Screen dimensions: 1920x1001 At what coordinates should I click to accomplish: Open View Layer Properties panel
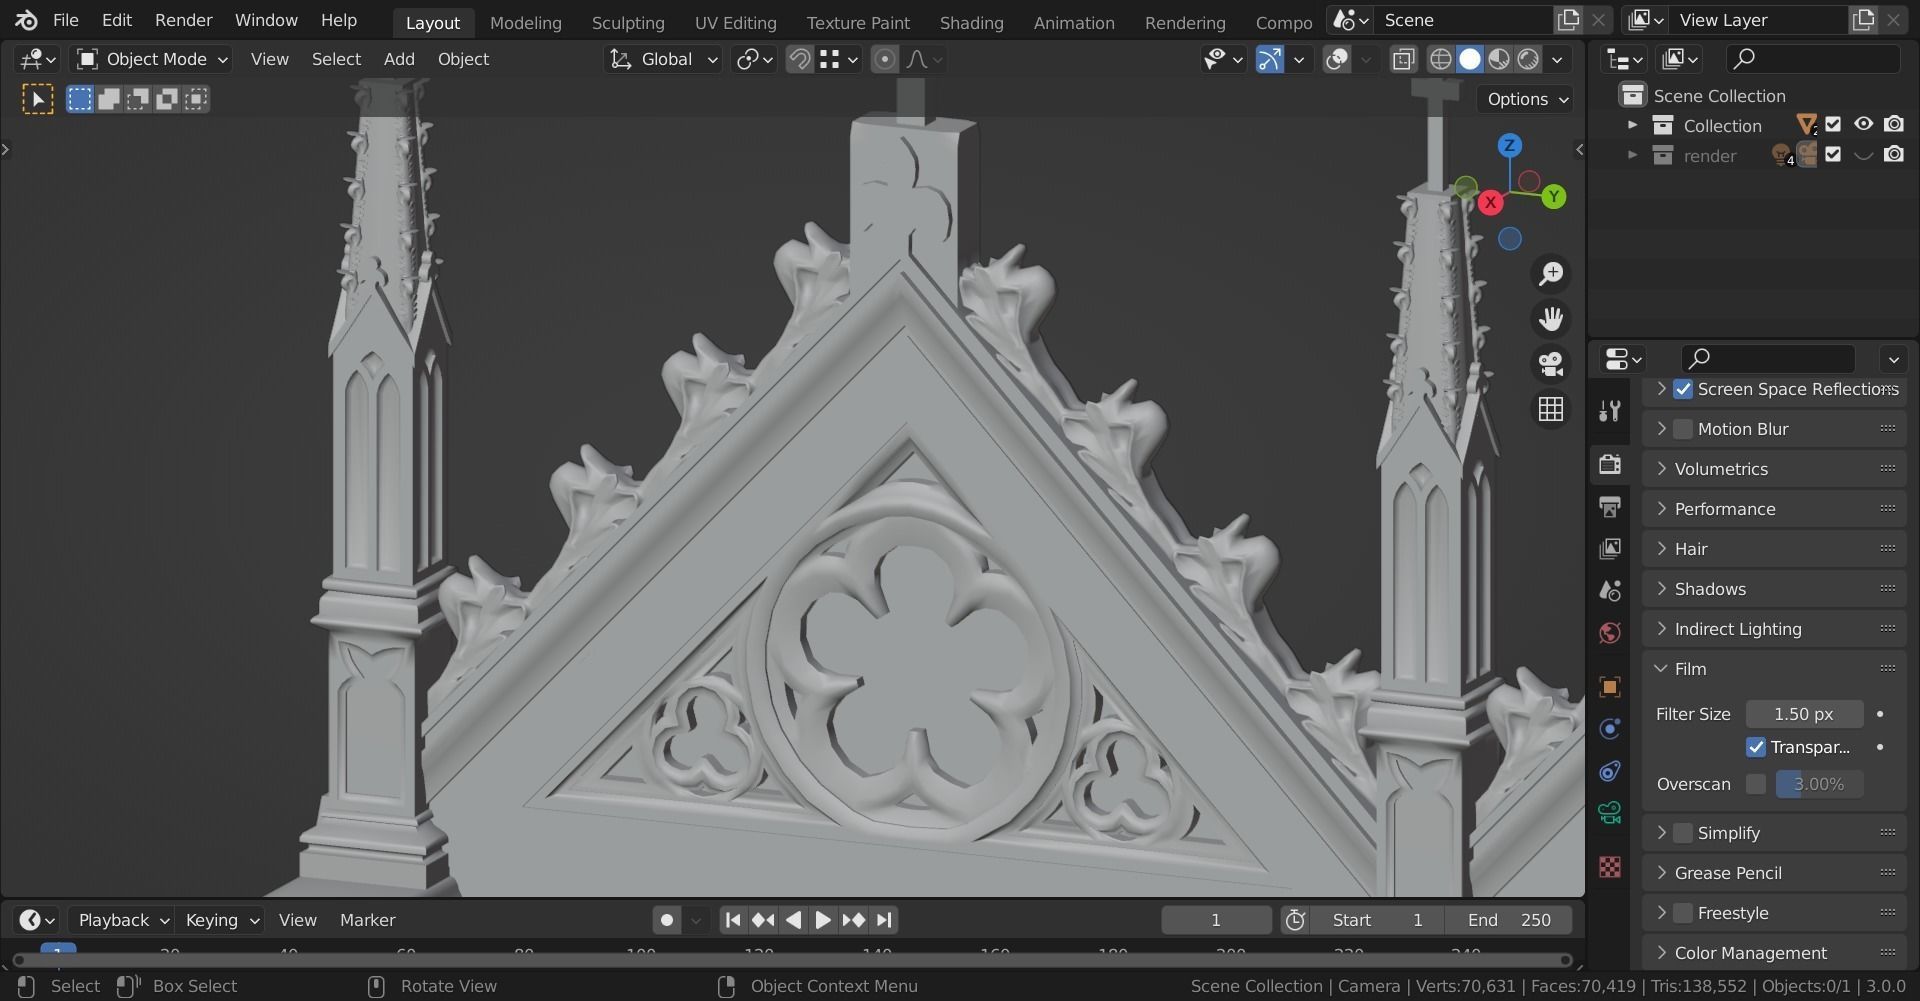click(x=1610, y=548)
